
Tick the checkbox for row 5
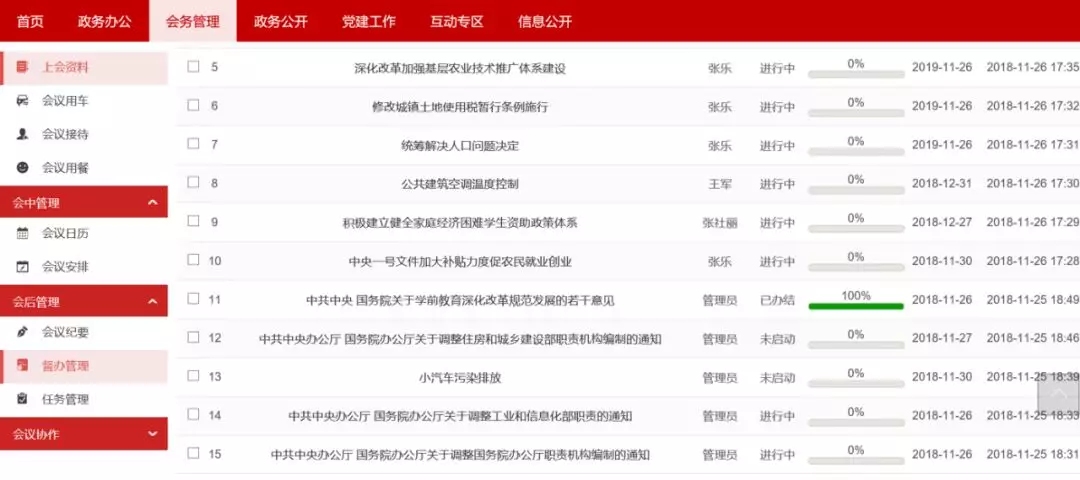click(194, 67)
